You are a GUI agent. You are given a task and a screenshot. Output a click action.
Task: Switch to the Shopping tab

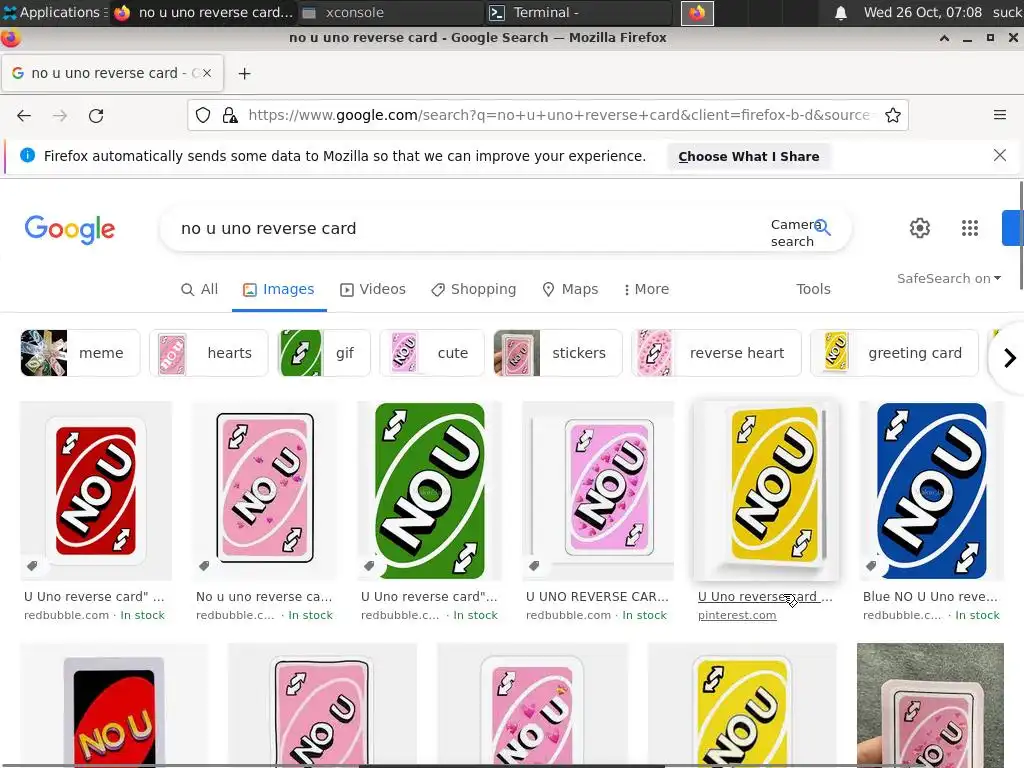pyautogui.click(x=473, y=289)
